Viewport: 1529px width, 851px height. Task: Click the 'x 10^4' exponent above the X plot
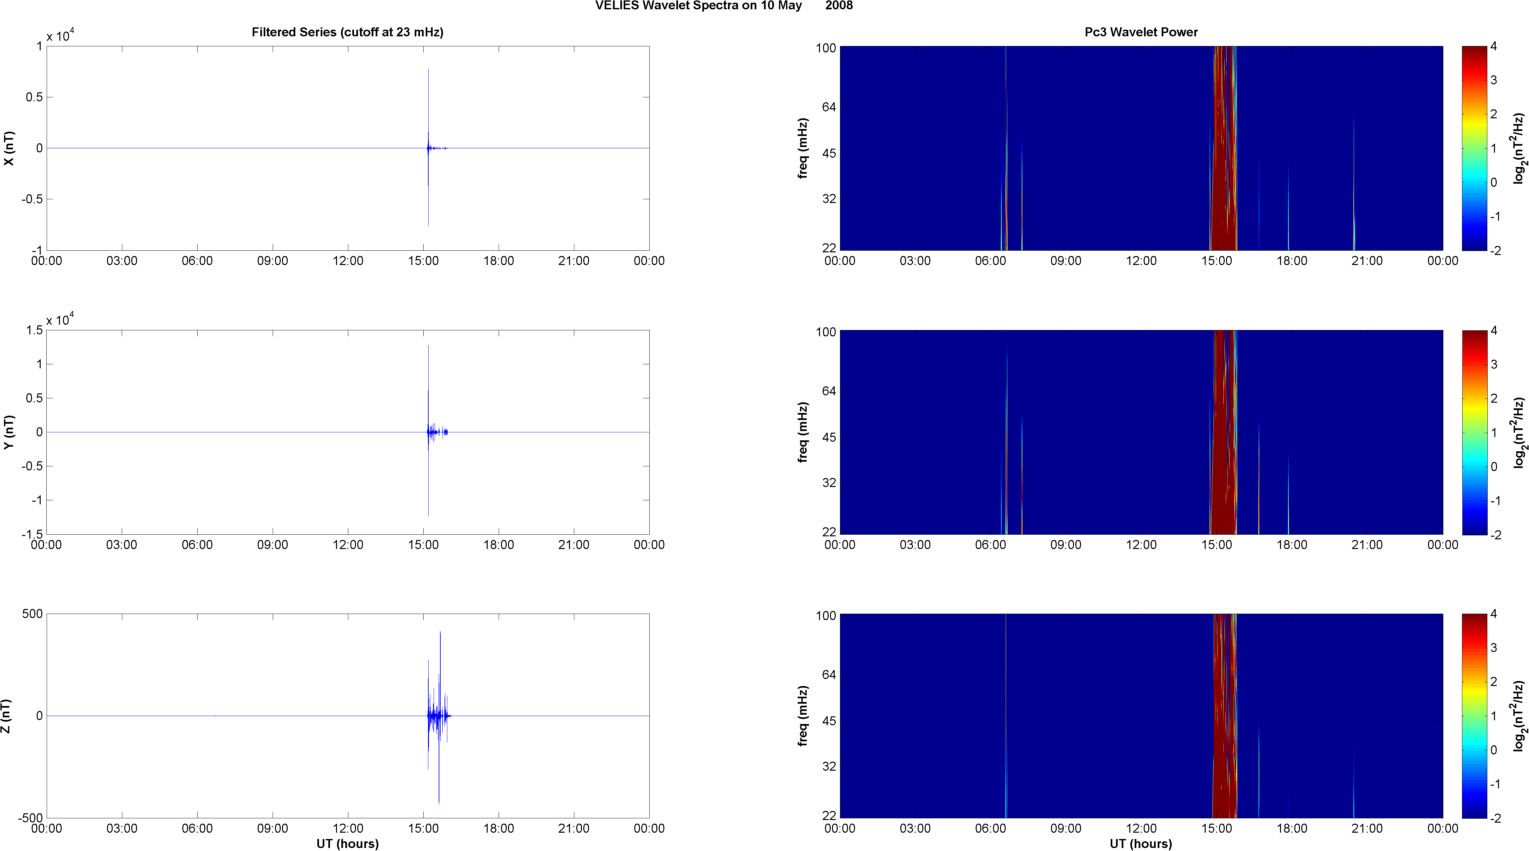(x=61, y=36)
